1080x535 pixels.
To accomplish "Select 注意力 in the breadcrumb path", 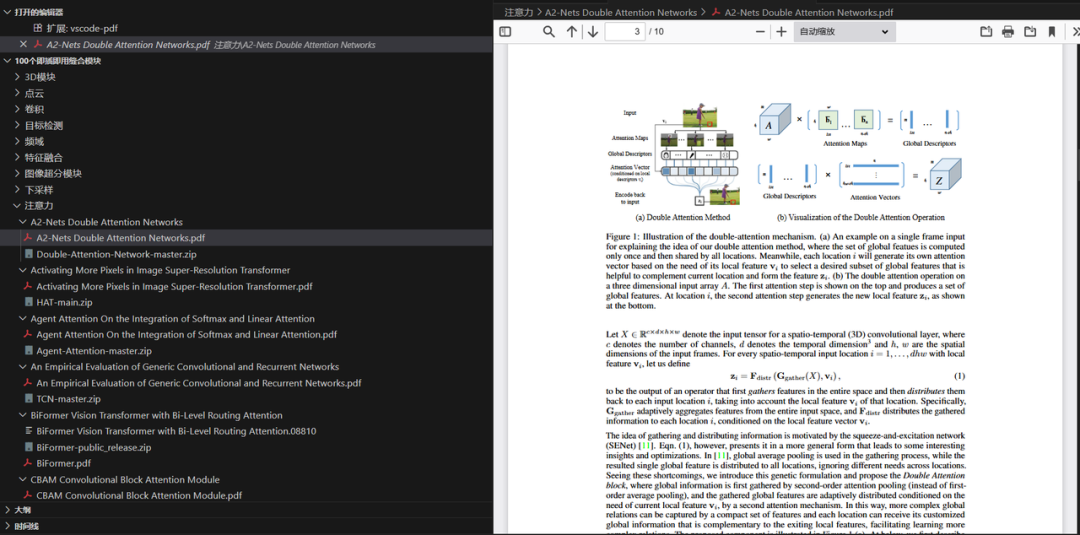I will click(x=518, y=12).
